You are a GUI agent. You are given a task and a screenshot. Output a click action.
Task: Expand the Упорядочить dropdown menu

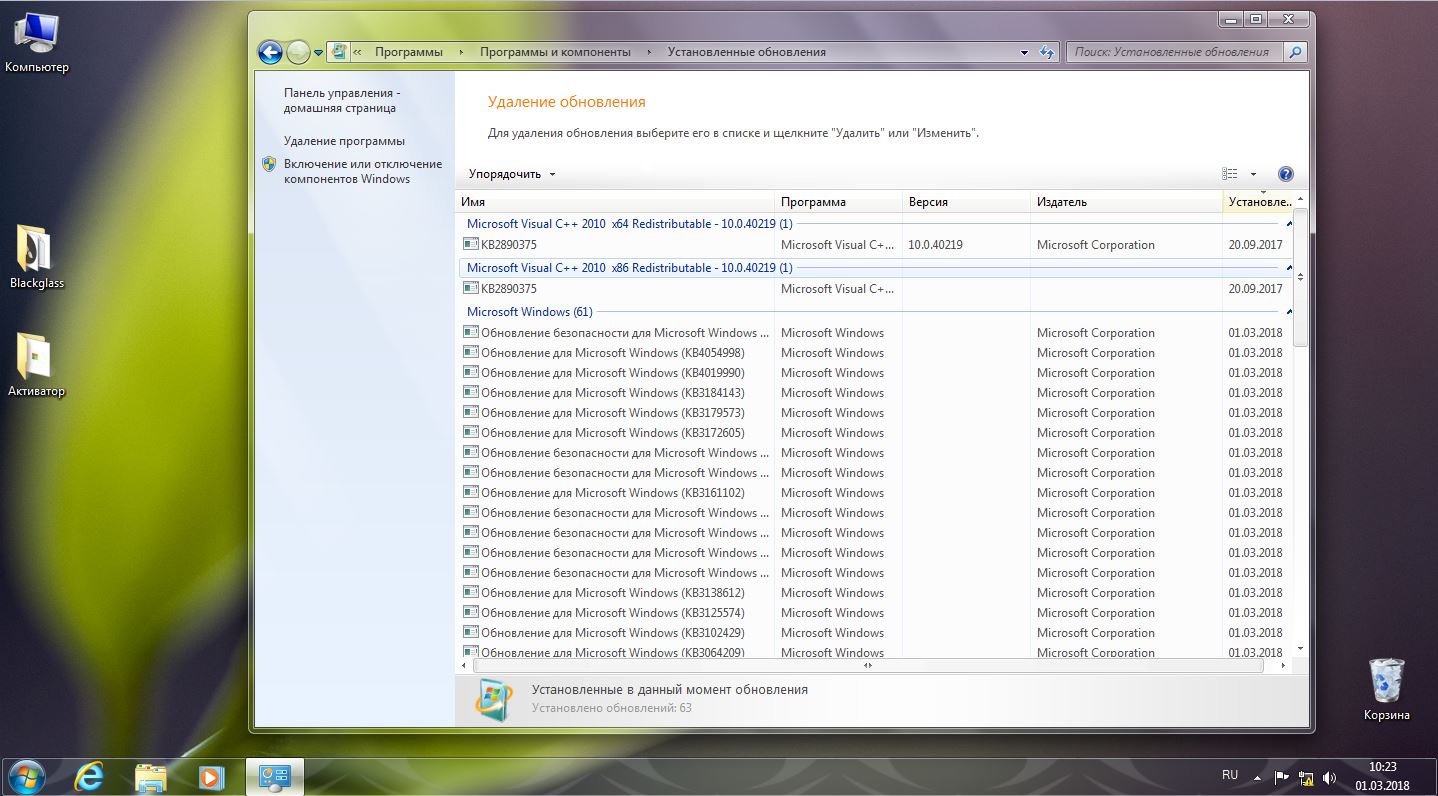point(512,174)
